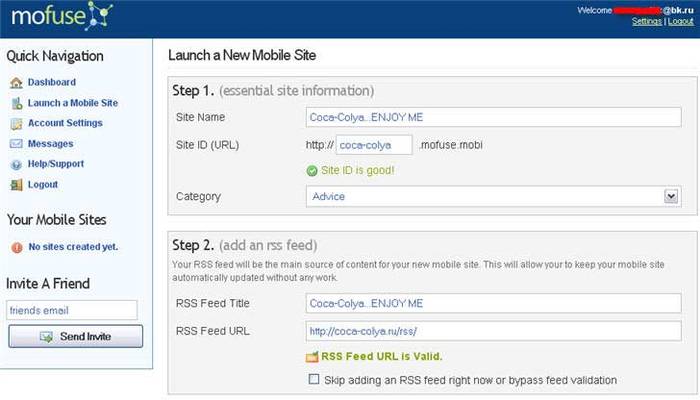Viewport: 700px width, 400px height.
Task: Click the RSS Feed URL field
Action: point(494,331)
